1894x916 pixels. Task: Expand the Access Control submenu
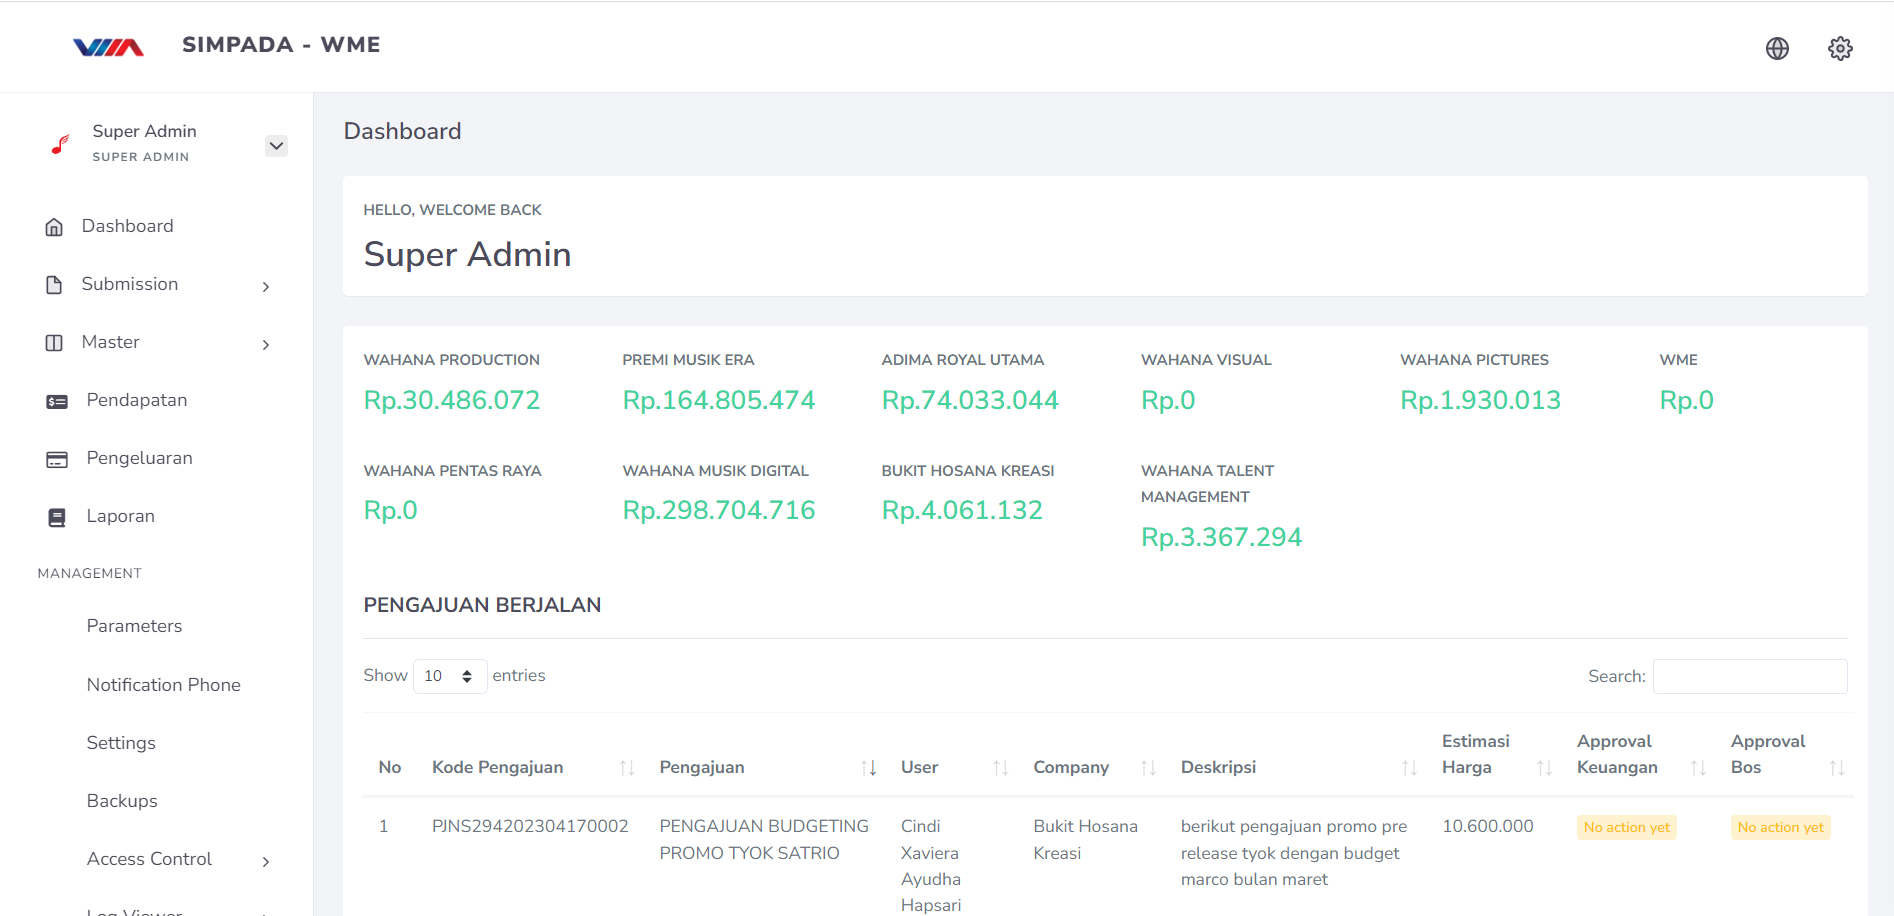coord(265,861)
